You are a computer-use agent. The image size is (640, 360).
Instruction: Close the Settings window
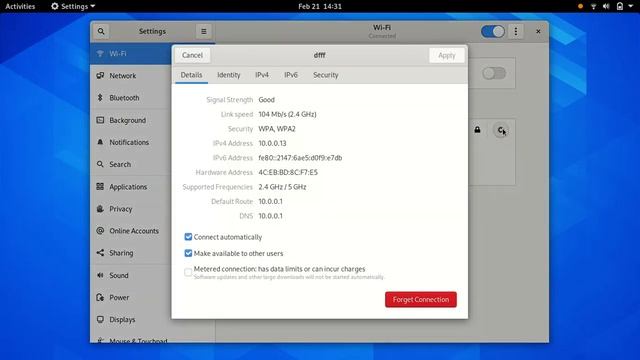(x=538, y=31)
